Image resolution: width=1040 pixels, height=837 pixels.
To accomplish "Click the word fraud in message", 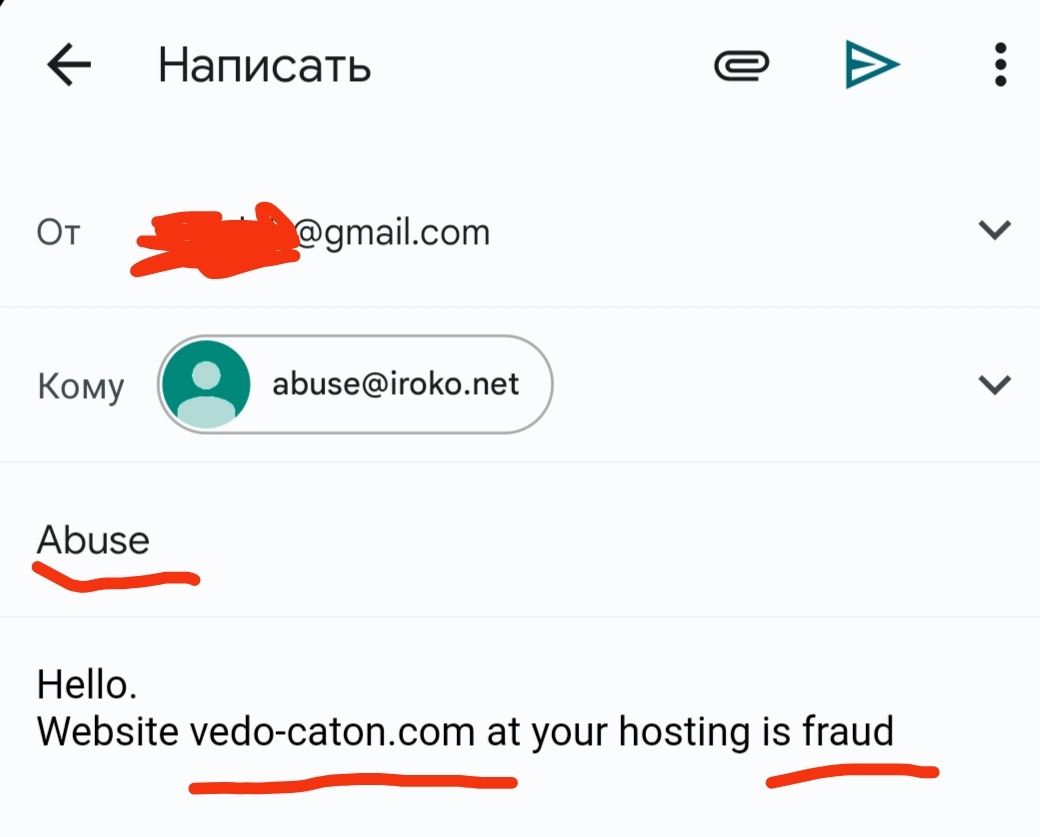I will 848,730.
